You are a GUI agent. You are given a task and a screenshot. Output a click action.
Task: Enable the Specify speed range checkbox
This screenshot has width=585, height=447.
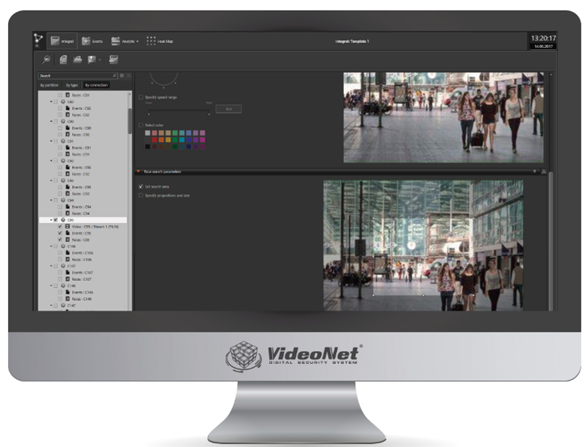pyautogui.click(x=141, y=97)
